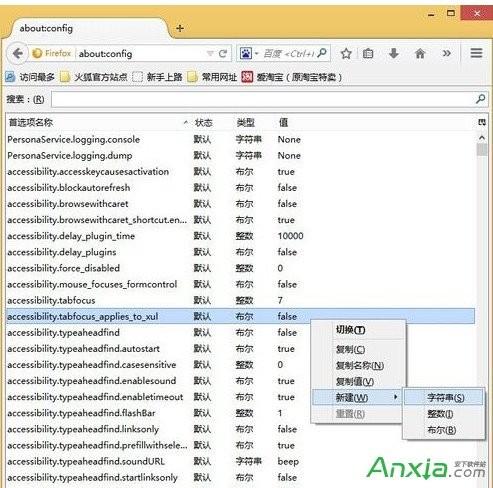The image size is (493, 488).
Task: Sort by 类型 column header
Action: tap(245, 122)
